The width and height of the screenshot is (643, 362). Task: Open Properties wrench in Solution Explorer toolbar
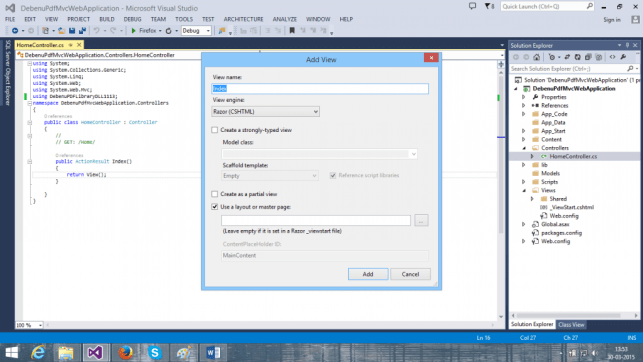click(x=623, y=57)
